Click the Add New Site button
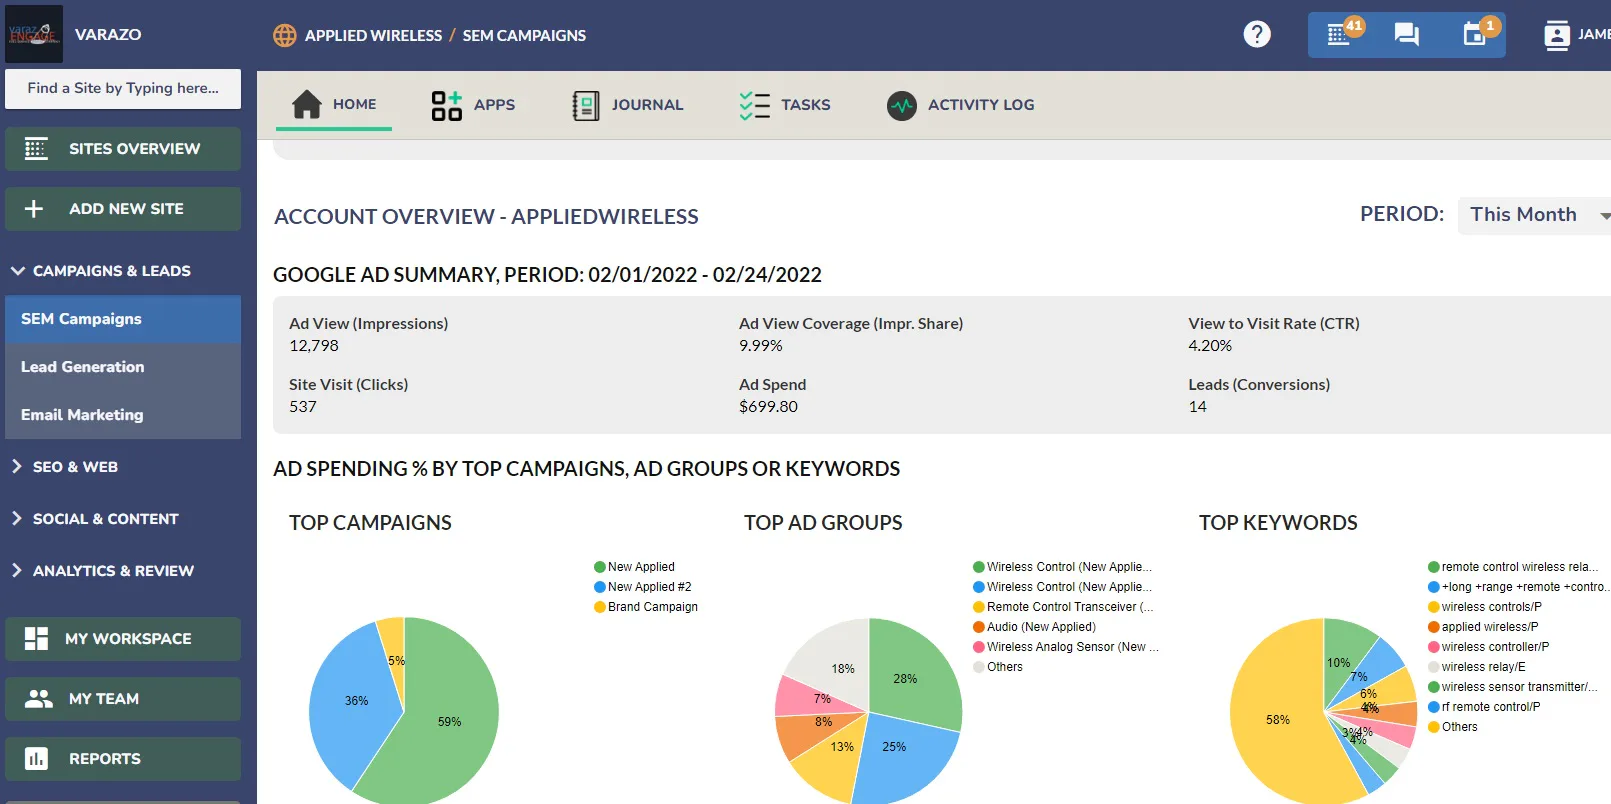 pos(123,209)
